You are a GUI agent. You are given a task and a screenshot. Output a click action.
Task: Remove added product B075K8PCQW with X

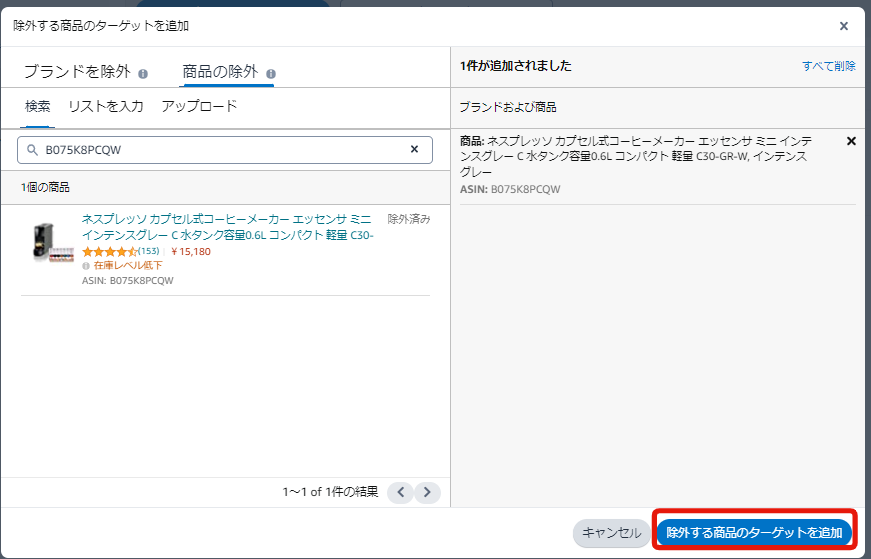click(x=851, y=141)
